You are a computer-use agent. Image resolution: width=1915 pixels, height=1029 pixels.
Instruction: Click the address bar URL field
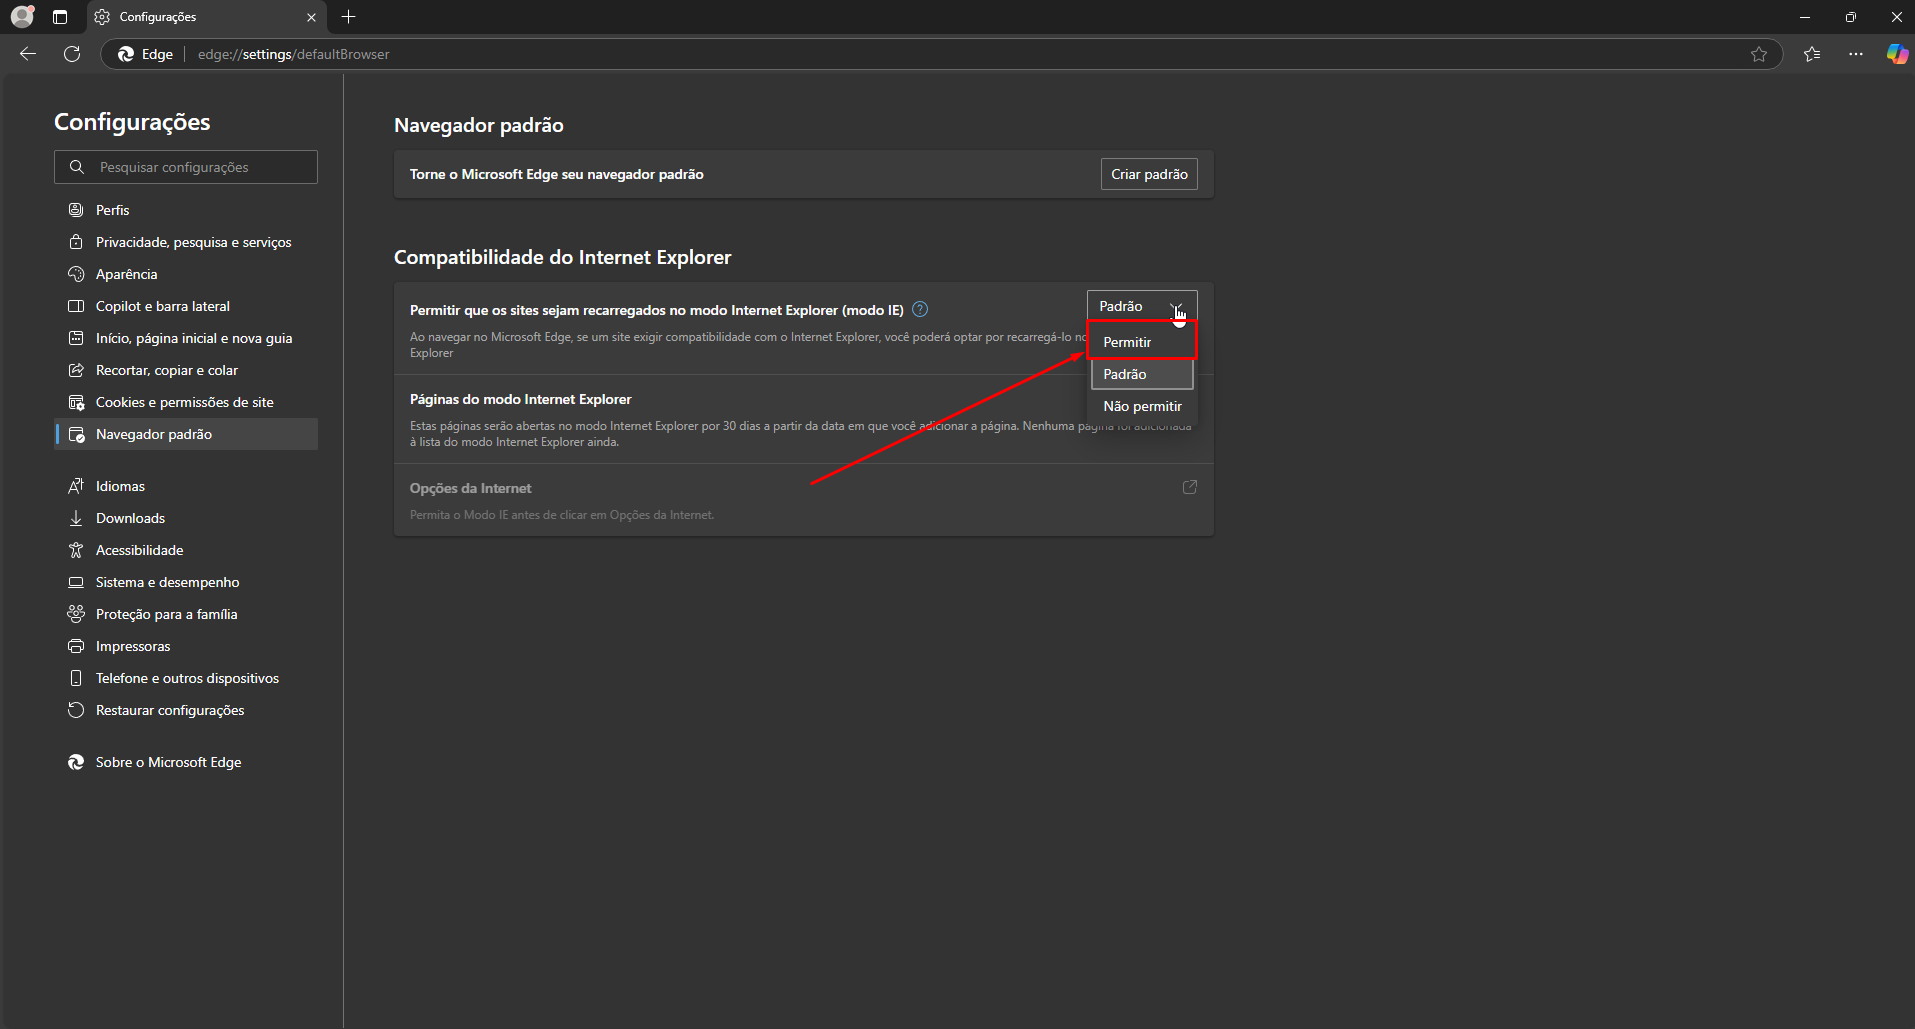pyautogui.click(x=900, y=54)
